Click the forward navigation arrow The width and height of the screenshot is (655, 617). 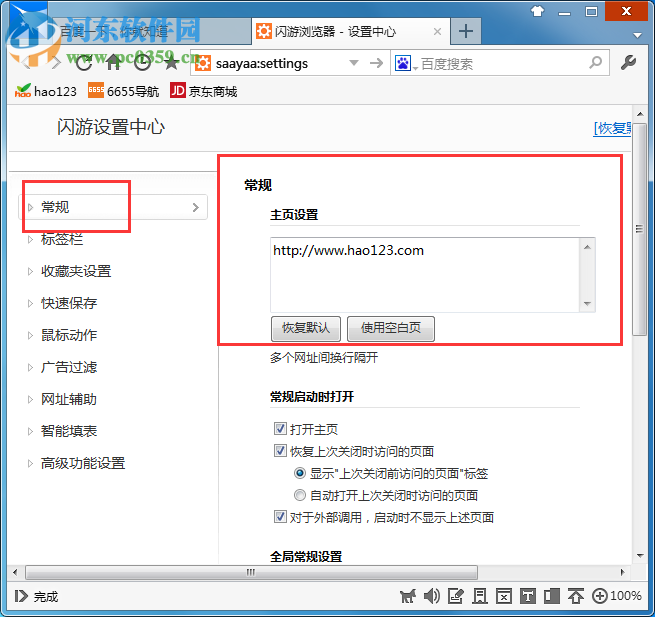[x=56, y=63]
